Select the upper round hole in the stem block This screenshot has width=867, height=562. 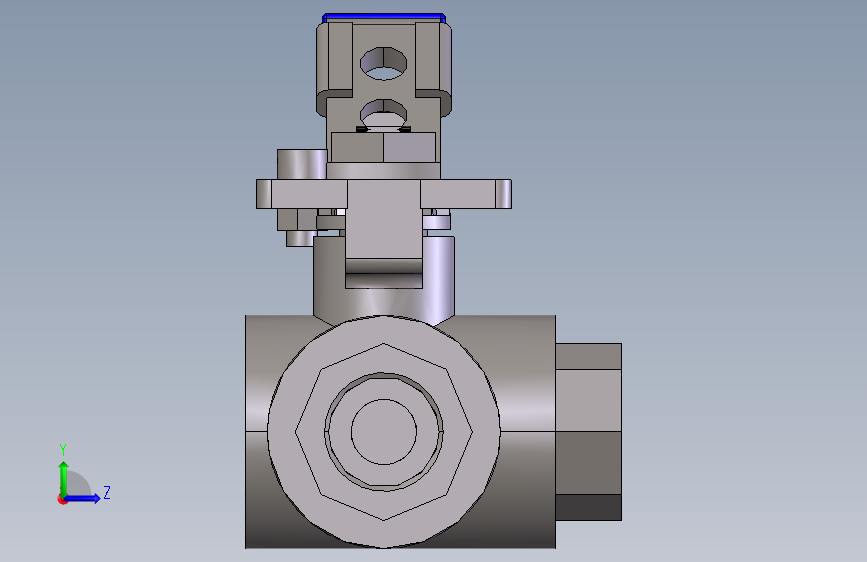click(383, 63)
